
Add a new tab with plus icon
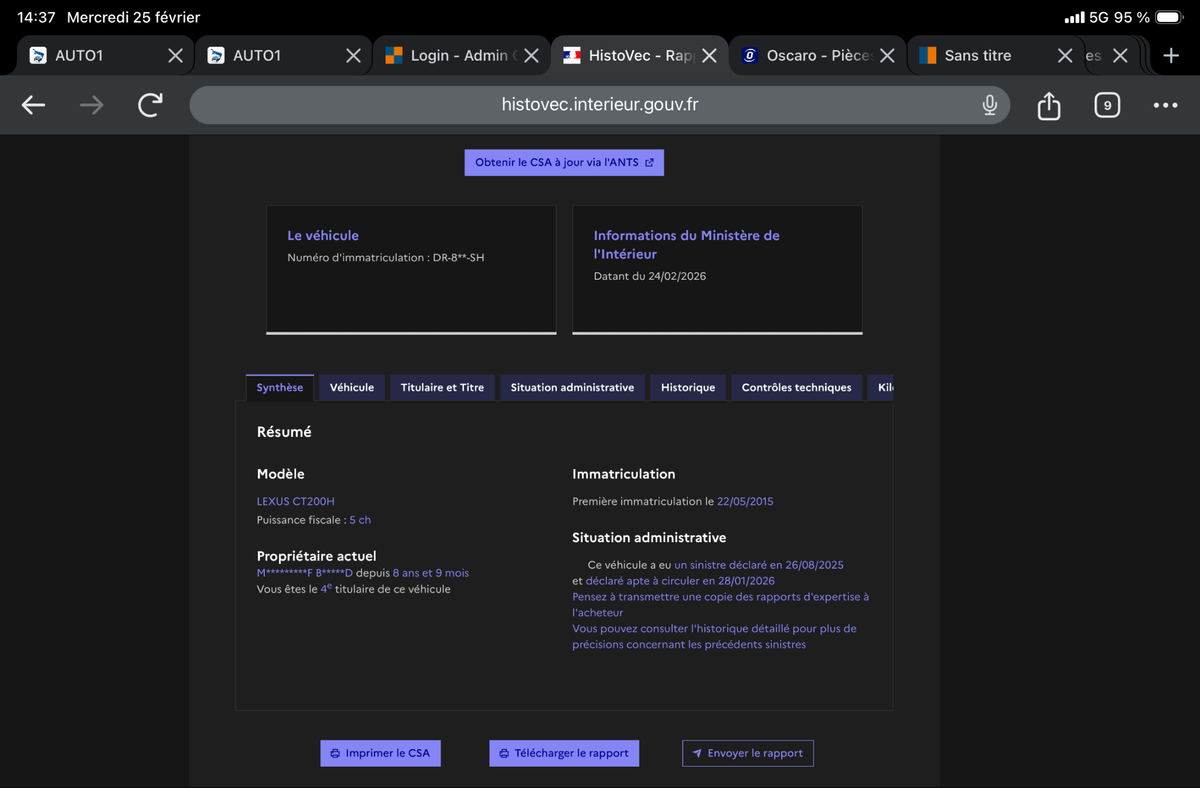[x=1171, y=55]
